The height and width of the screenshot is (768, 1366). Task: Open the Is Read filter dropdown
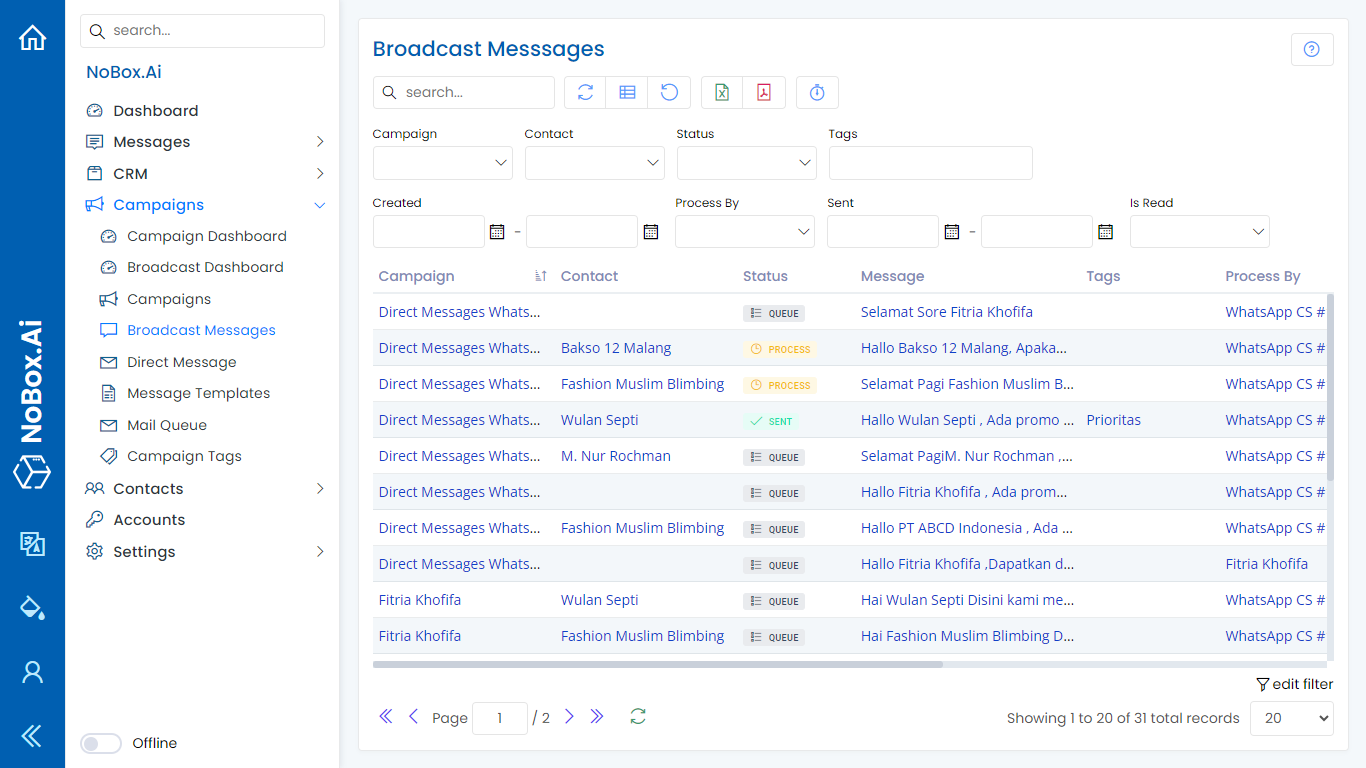(x=1199, y=231)
